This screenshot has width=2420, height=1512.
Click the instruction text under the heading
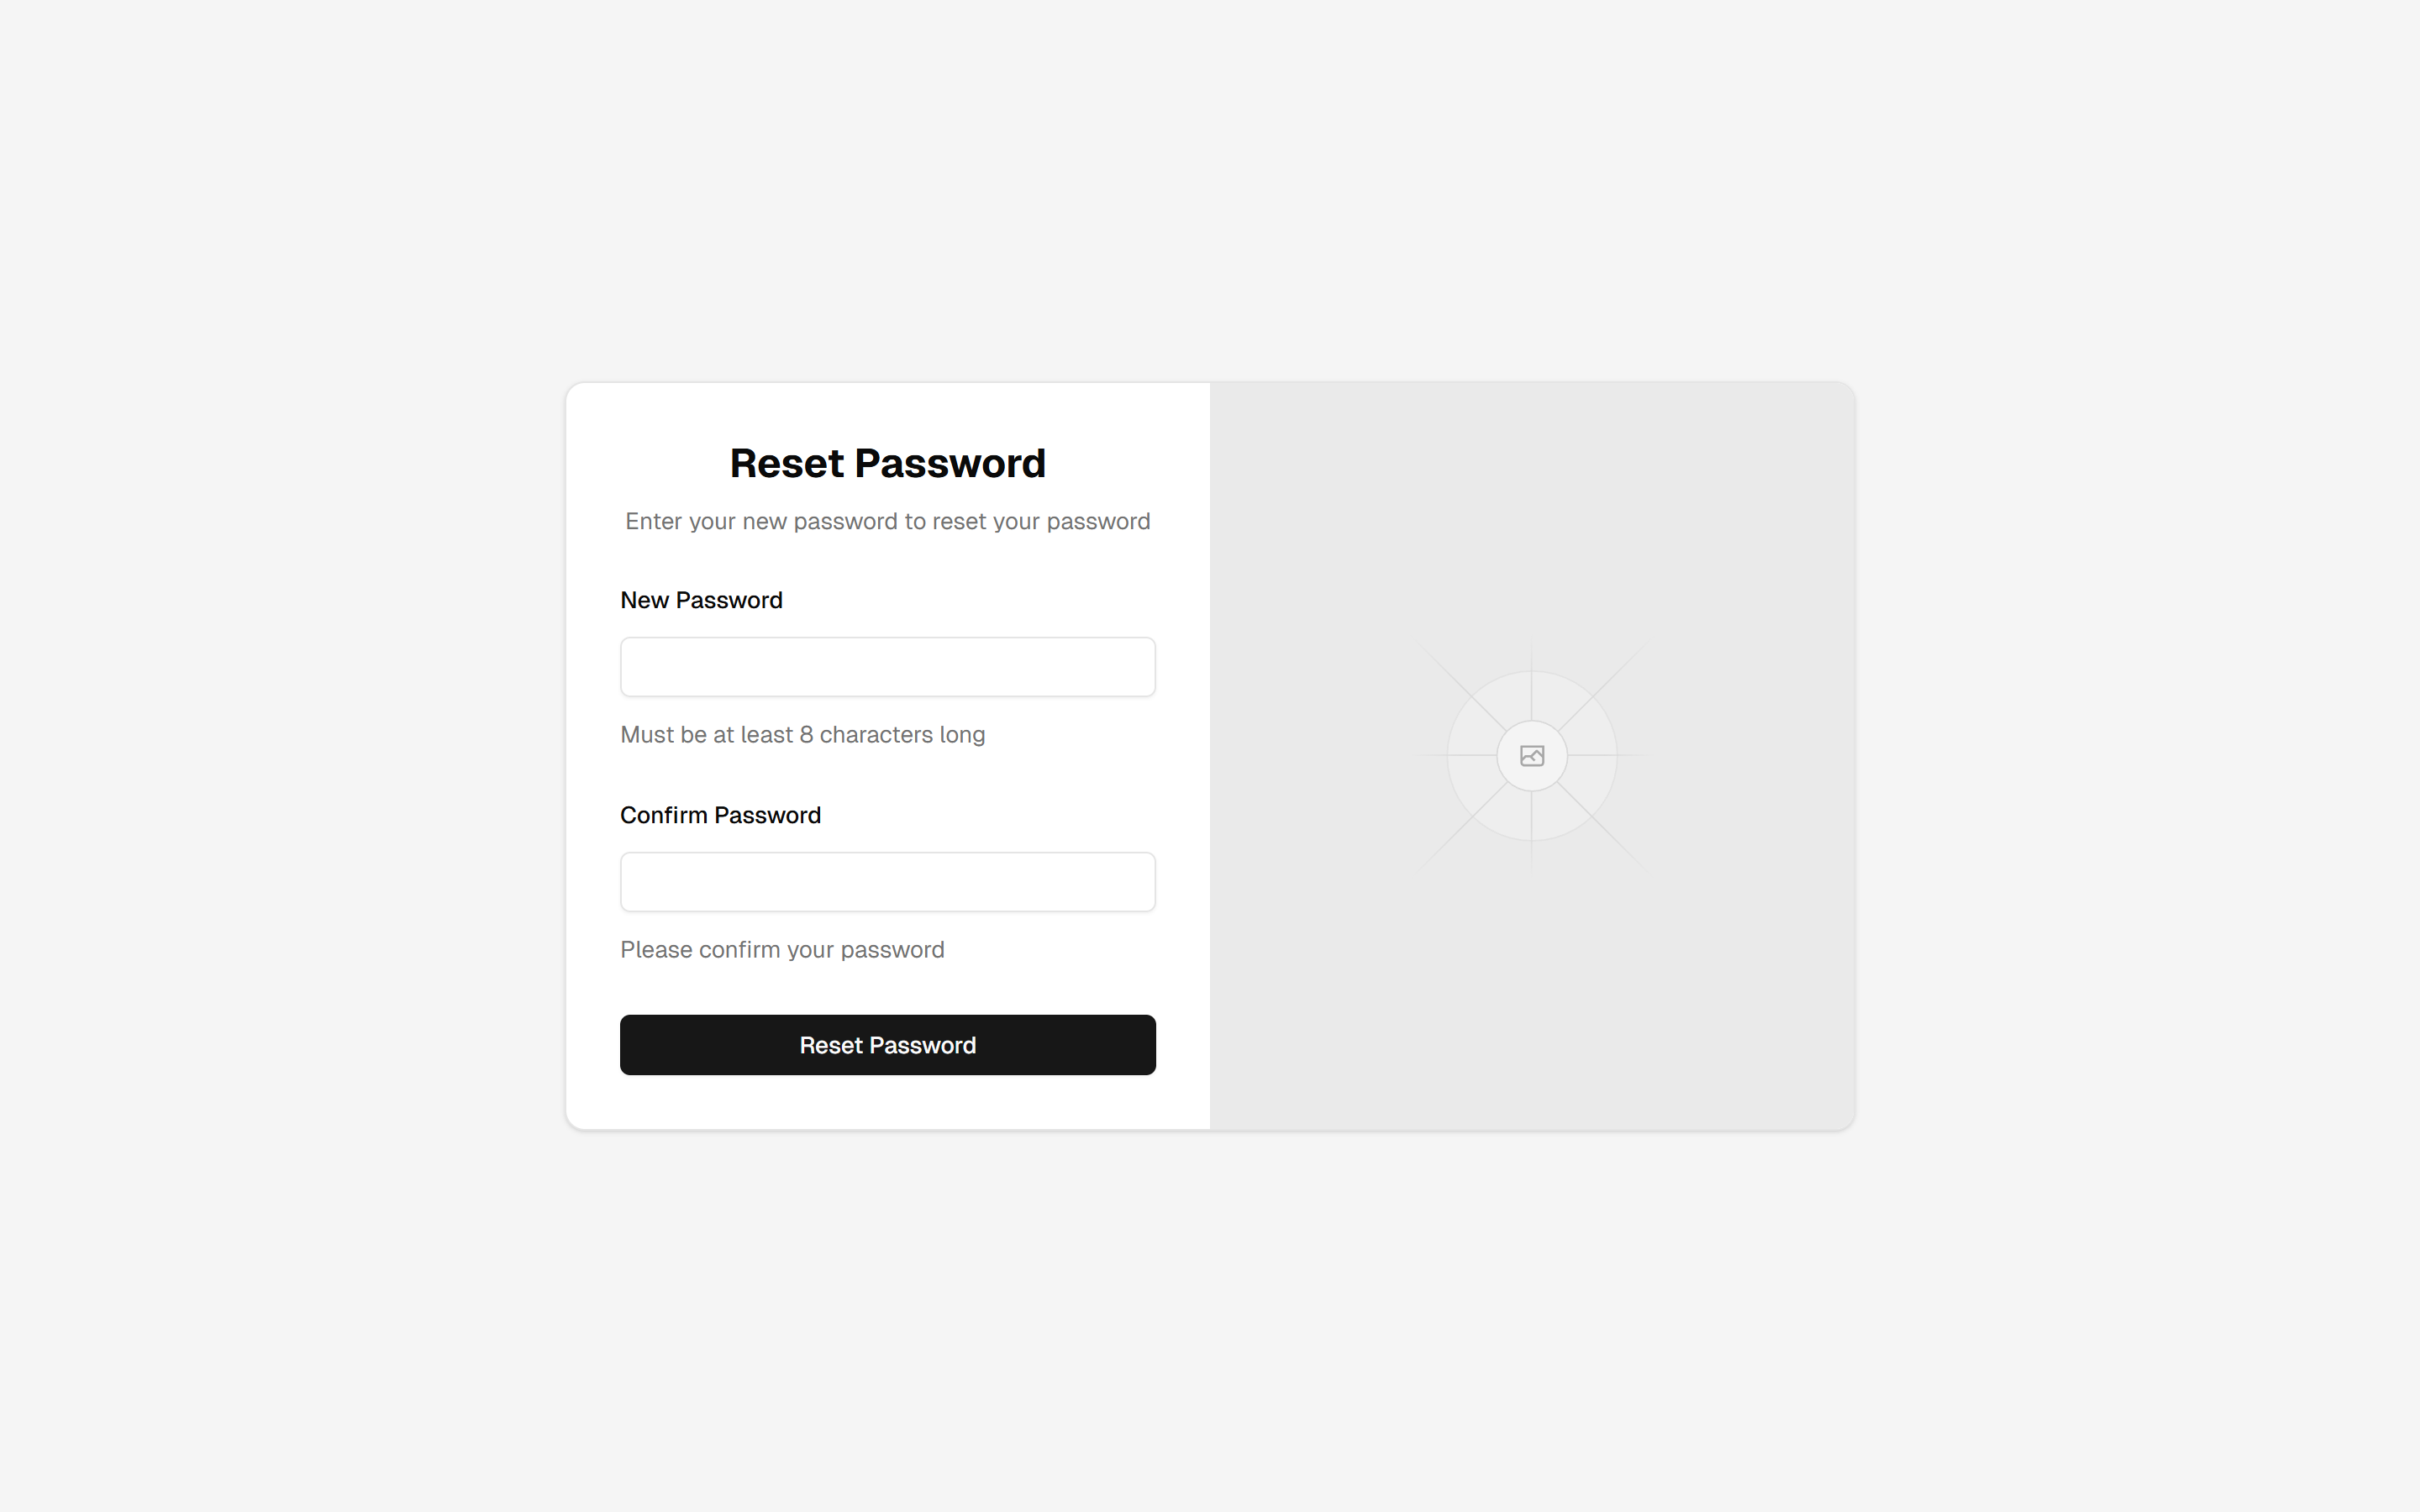pyautogui.click(x=887, y=520)
